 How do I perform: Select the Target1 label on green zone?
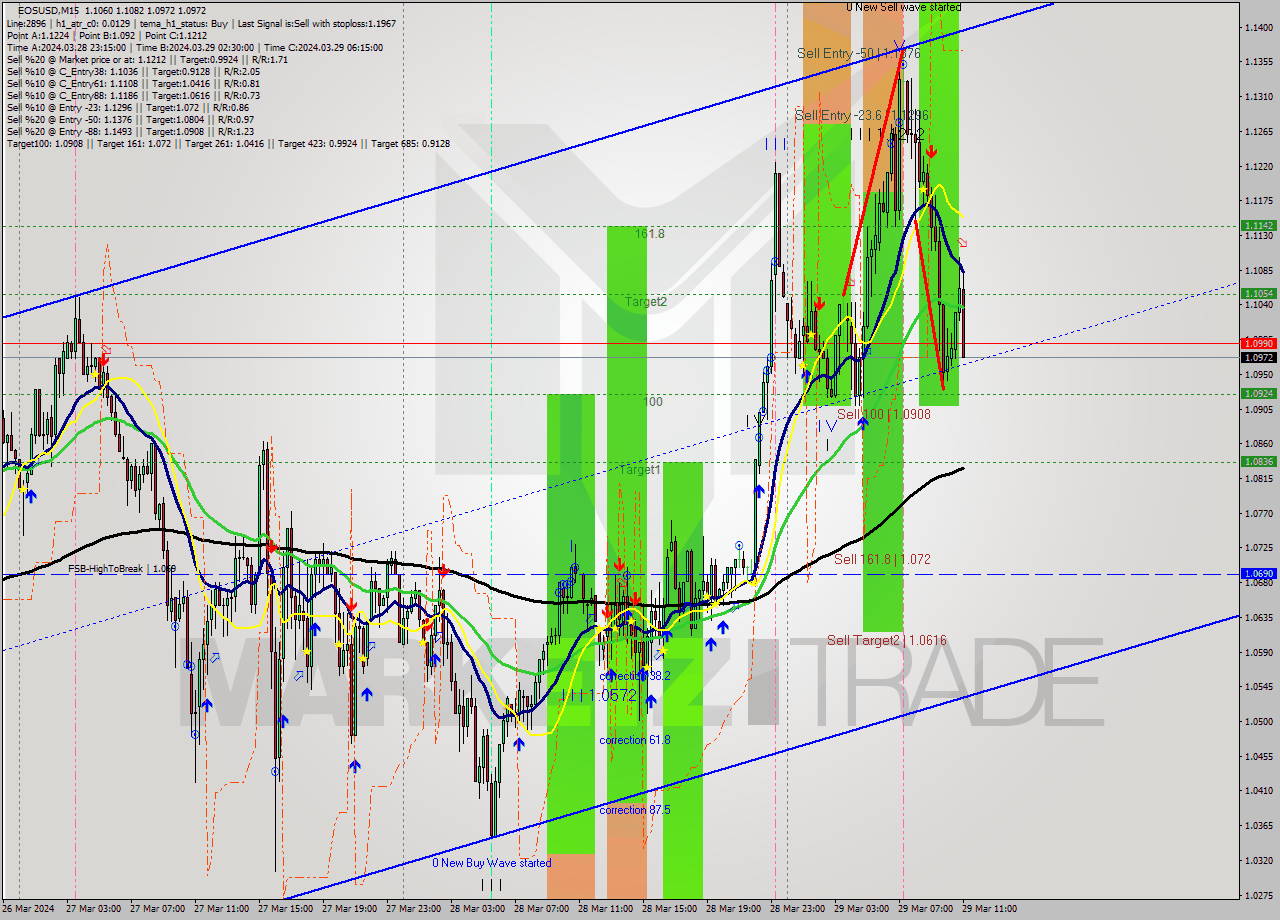[x=640, y=469]
